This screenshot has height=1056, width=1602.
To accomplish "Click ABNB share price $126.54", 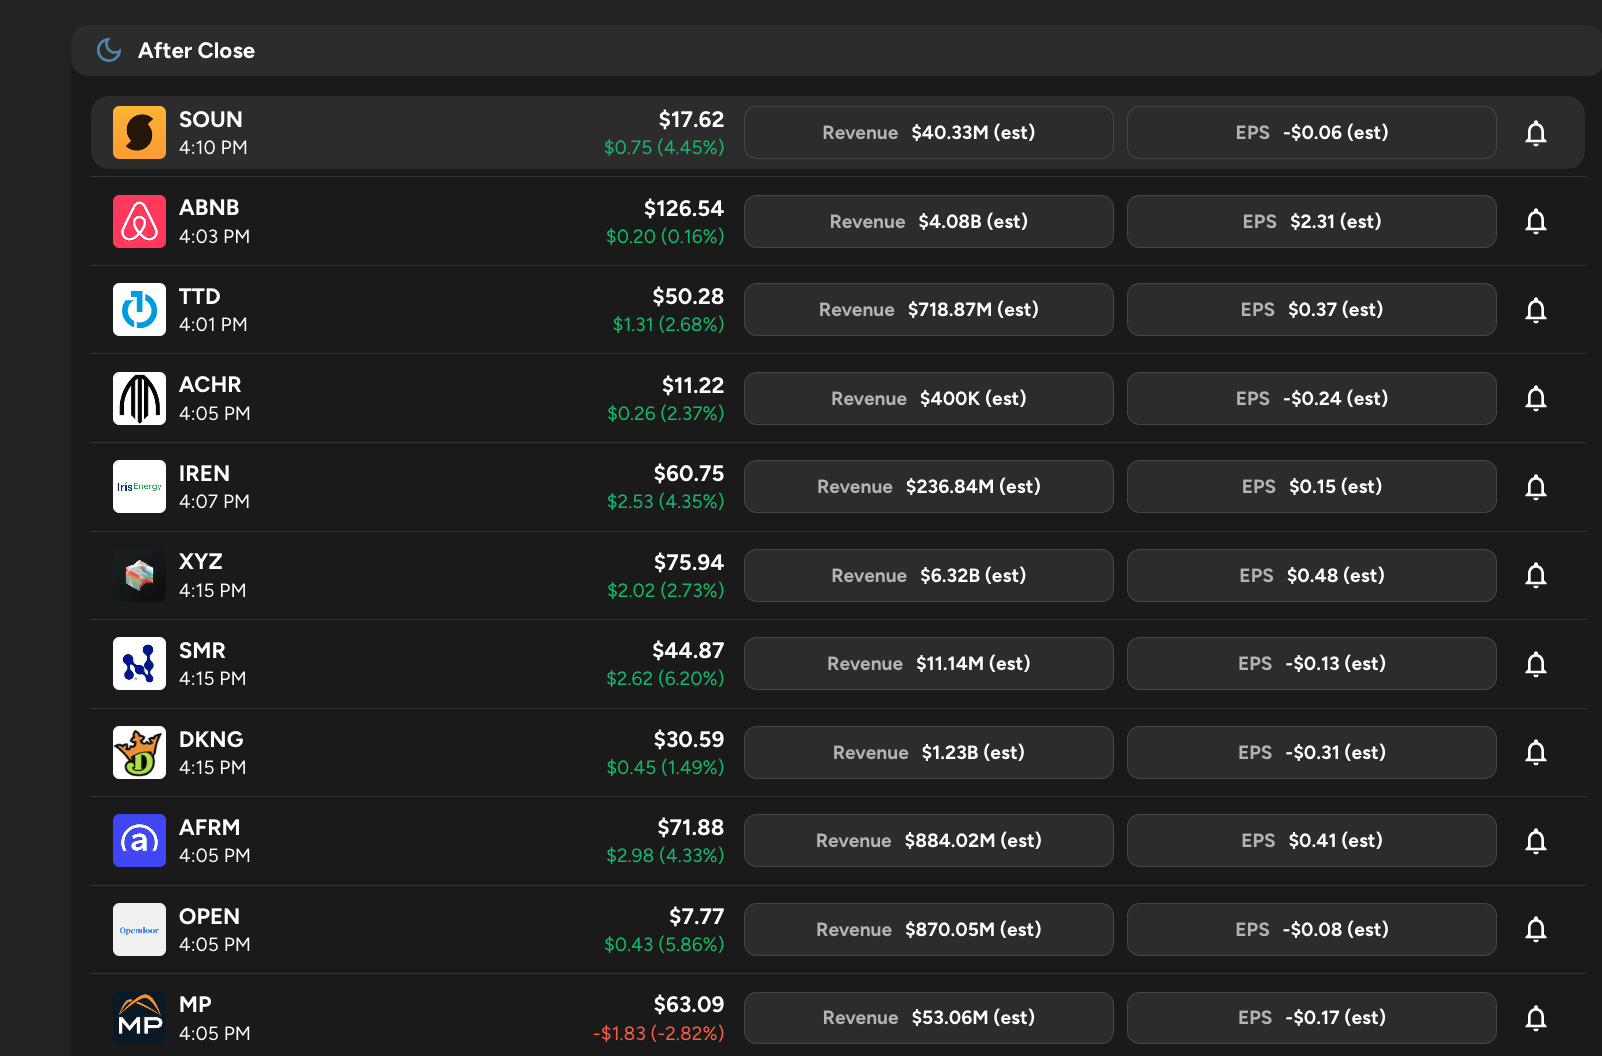I will pyautogui.click(x=684, y=208).
